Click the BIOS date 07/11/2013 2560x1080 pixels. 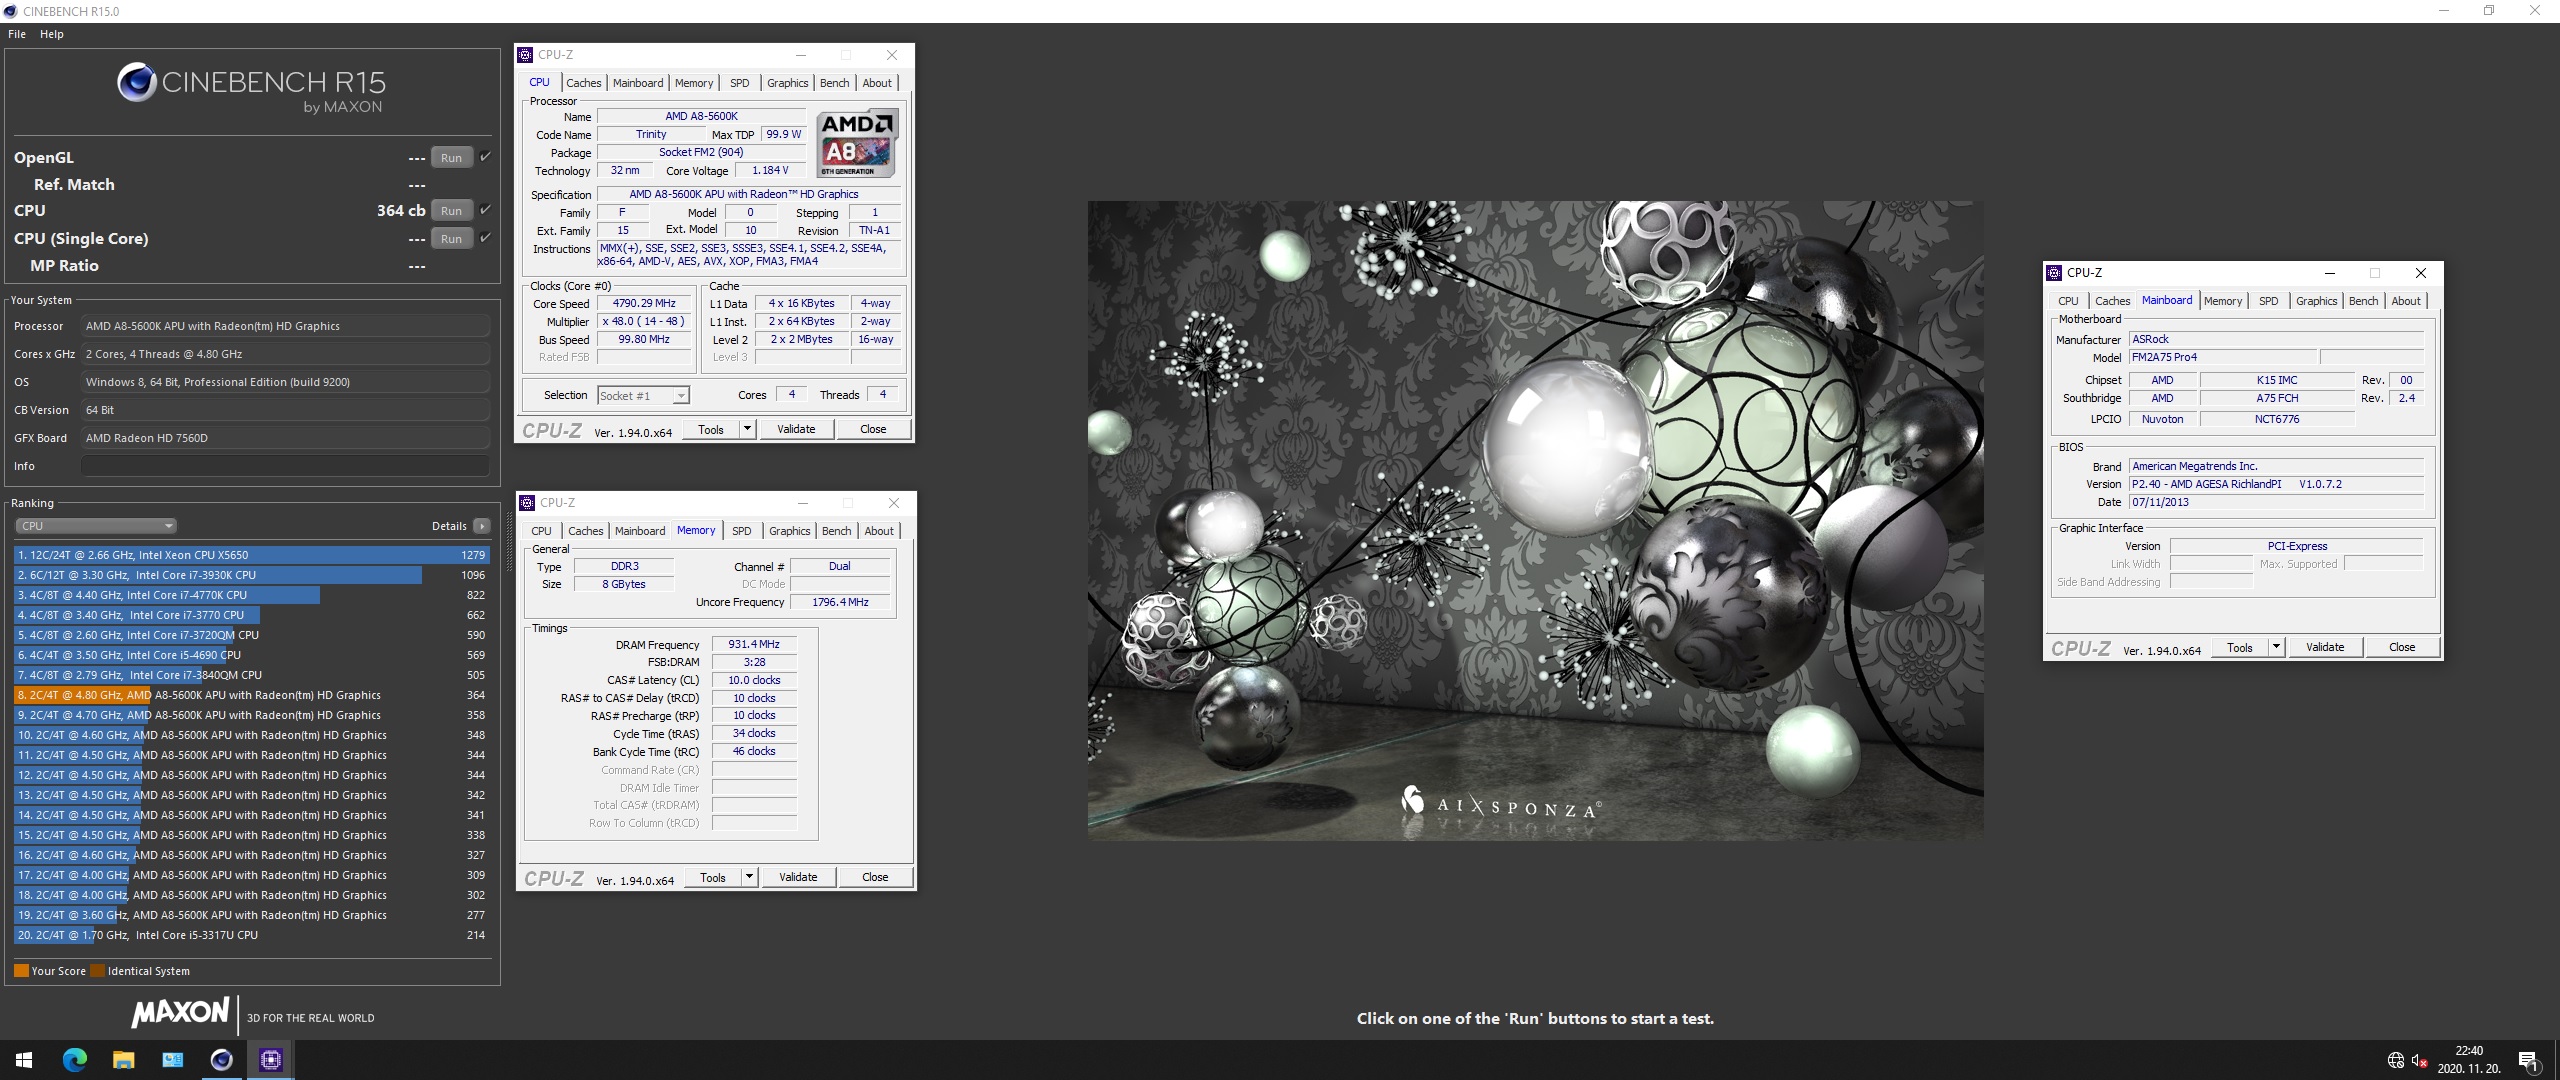(x=2276, y=502)
